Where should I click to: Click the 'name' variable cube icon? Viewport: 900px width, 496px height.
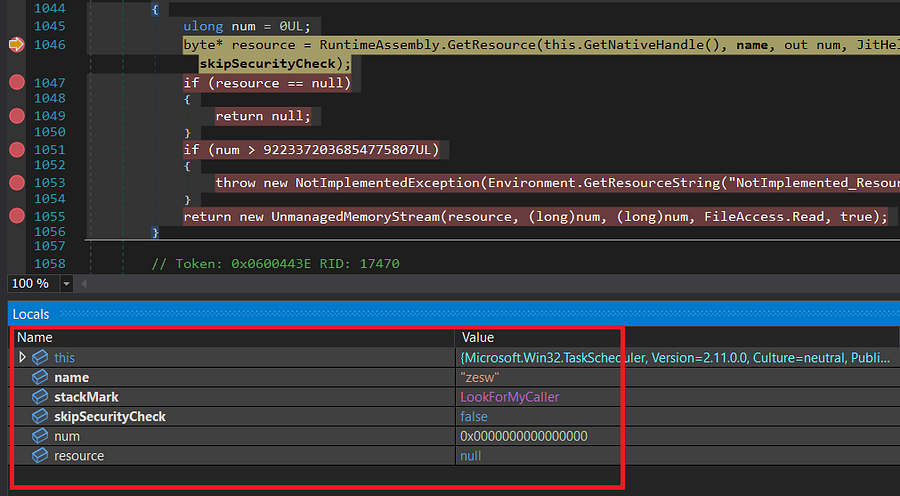tap(40, 377)
